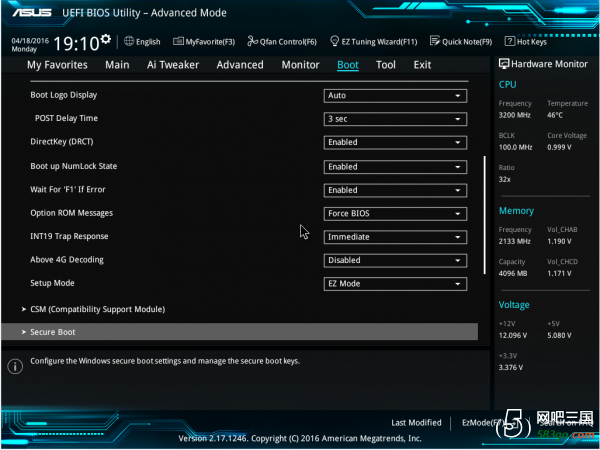The height and width of the screenshot is (450, 600).
Task: Click the BCLK 100.0 MHz value
Action: pos(515,147)
